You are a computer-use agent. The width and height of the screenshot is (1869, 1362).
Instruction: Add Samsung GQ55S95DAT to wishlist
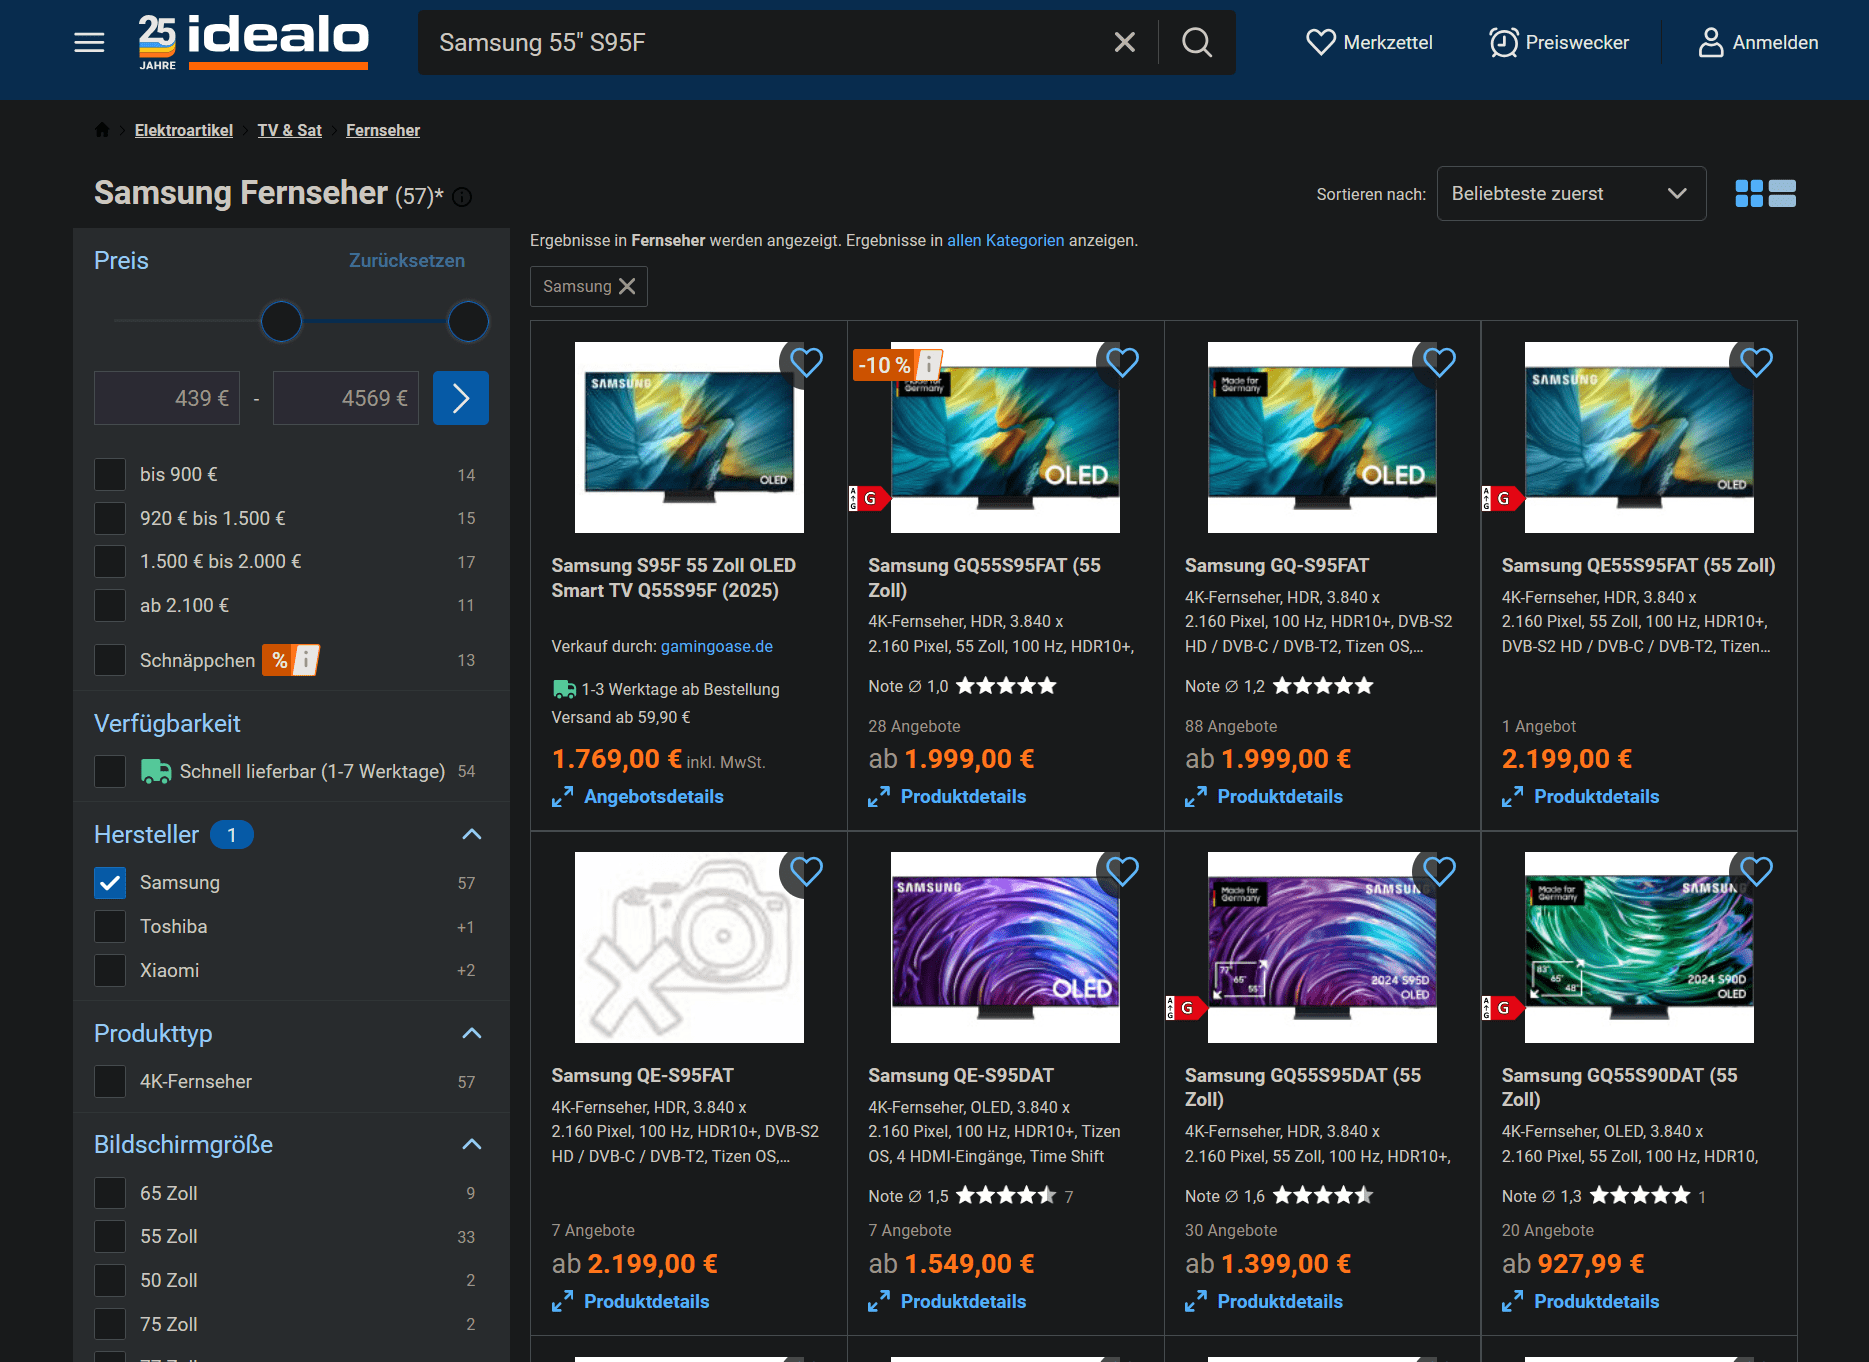(x=1439, y=872)
